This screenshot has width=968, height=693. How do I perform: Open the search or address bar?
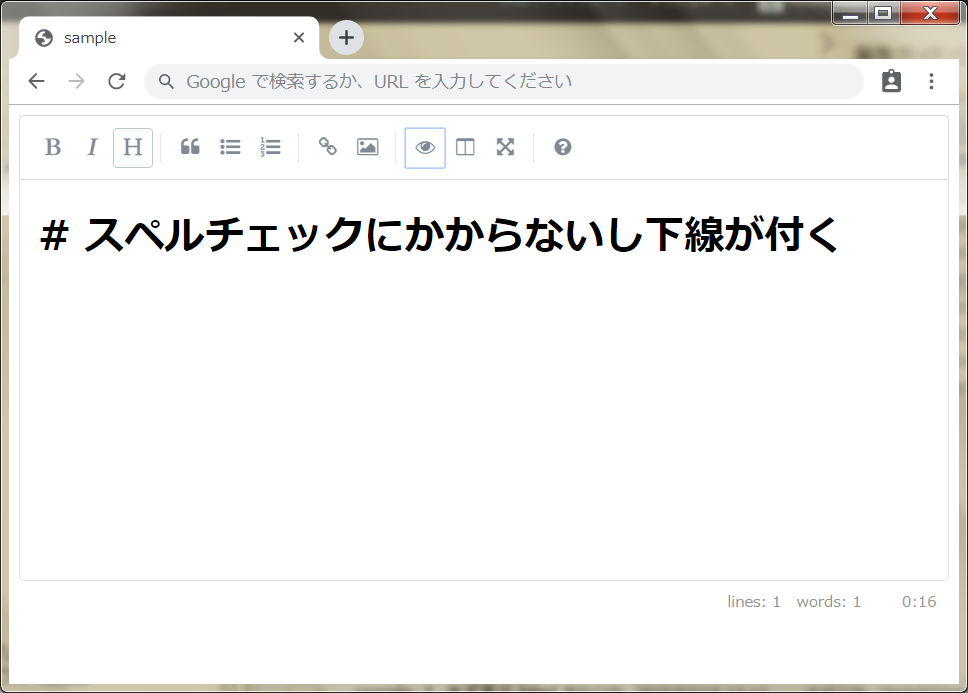click(x=500, y=81)
